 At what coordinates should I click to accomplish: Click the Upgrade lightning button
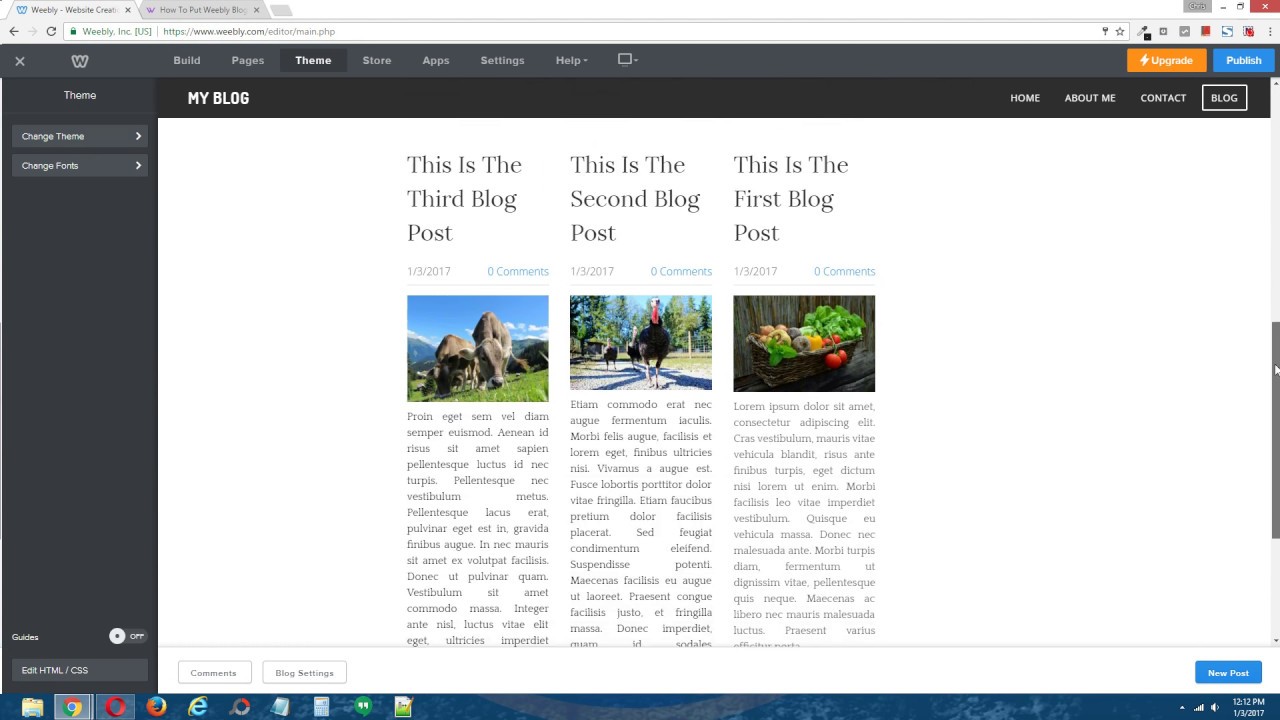[1167, 60]
